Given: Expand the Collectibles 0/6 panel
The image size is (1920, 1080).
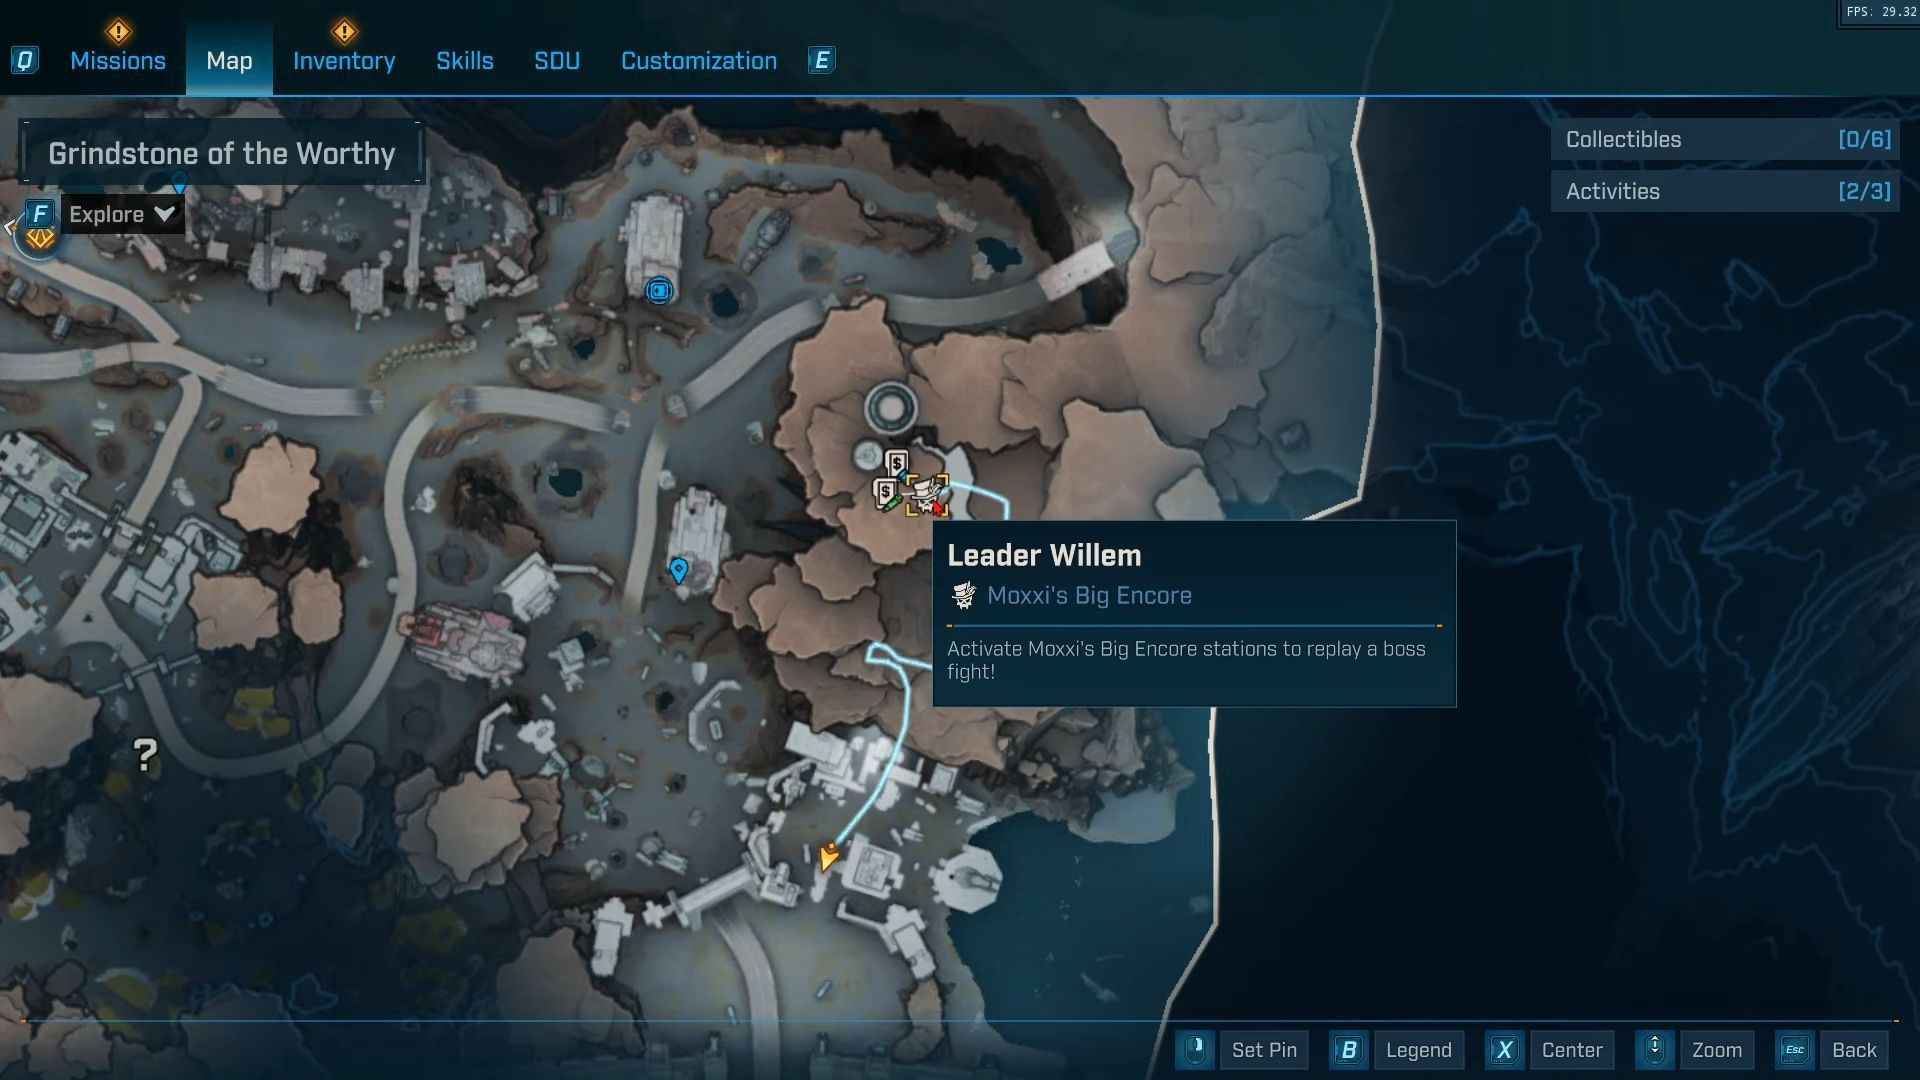Looking at the screenshot, I should coord(1726,140).
